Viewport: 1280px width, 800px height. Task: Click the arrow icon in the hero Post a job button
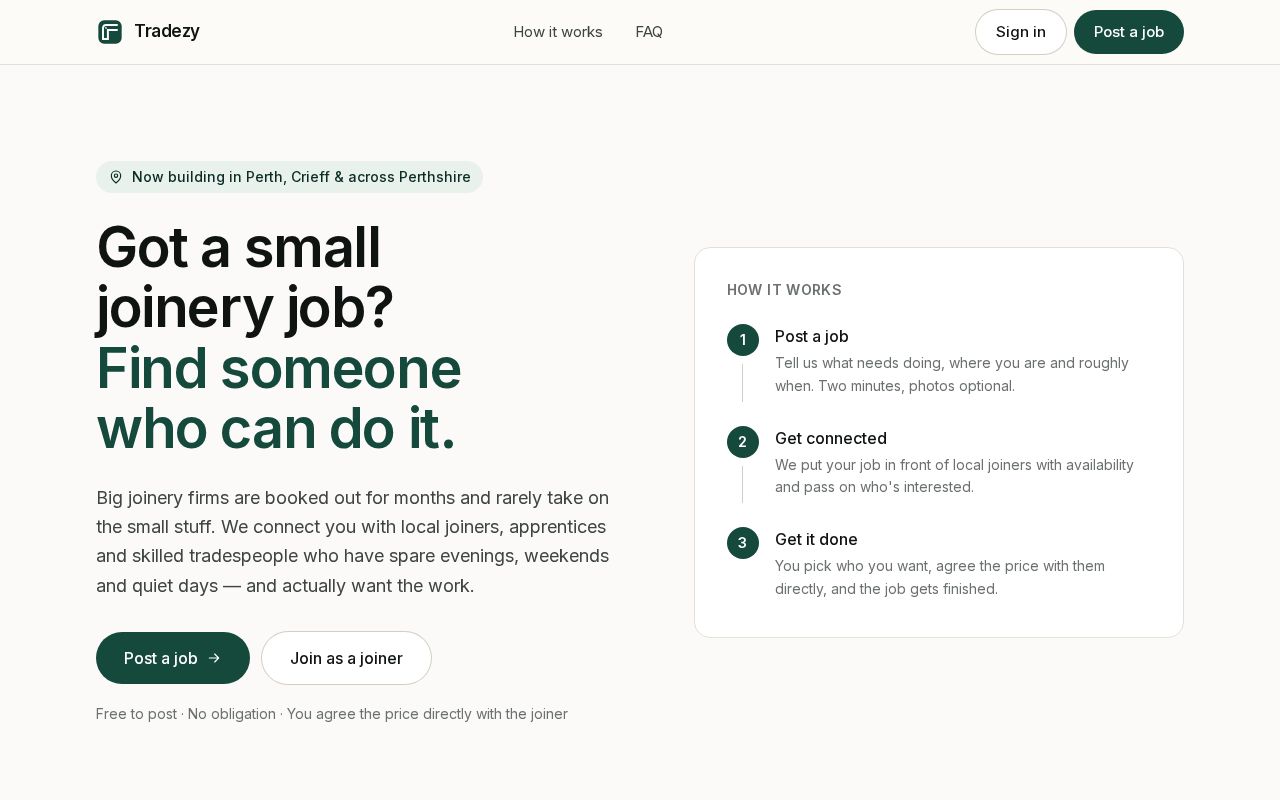click(x=214, y=658)
